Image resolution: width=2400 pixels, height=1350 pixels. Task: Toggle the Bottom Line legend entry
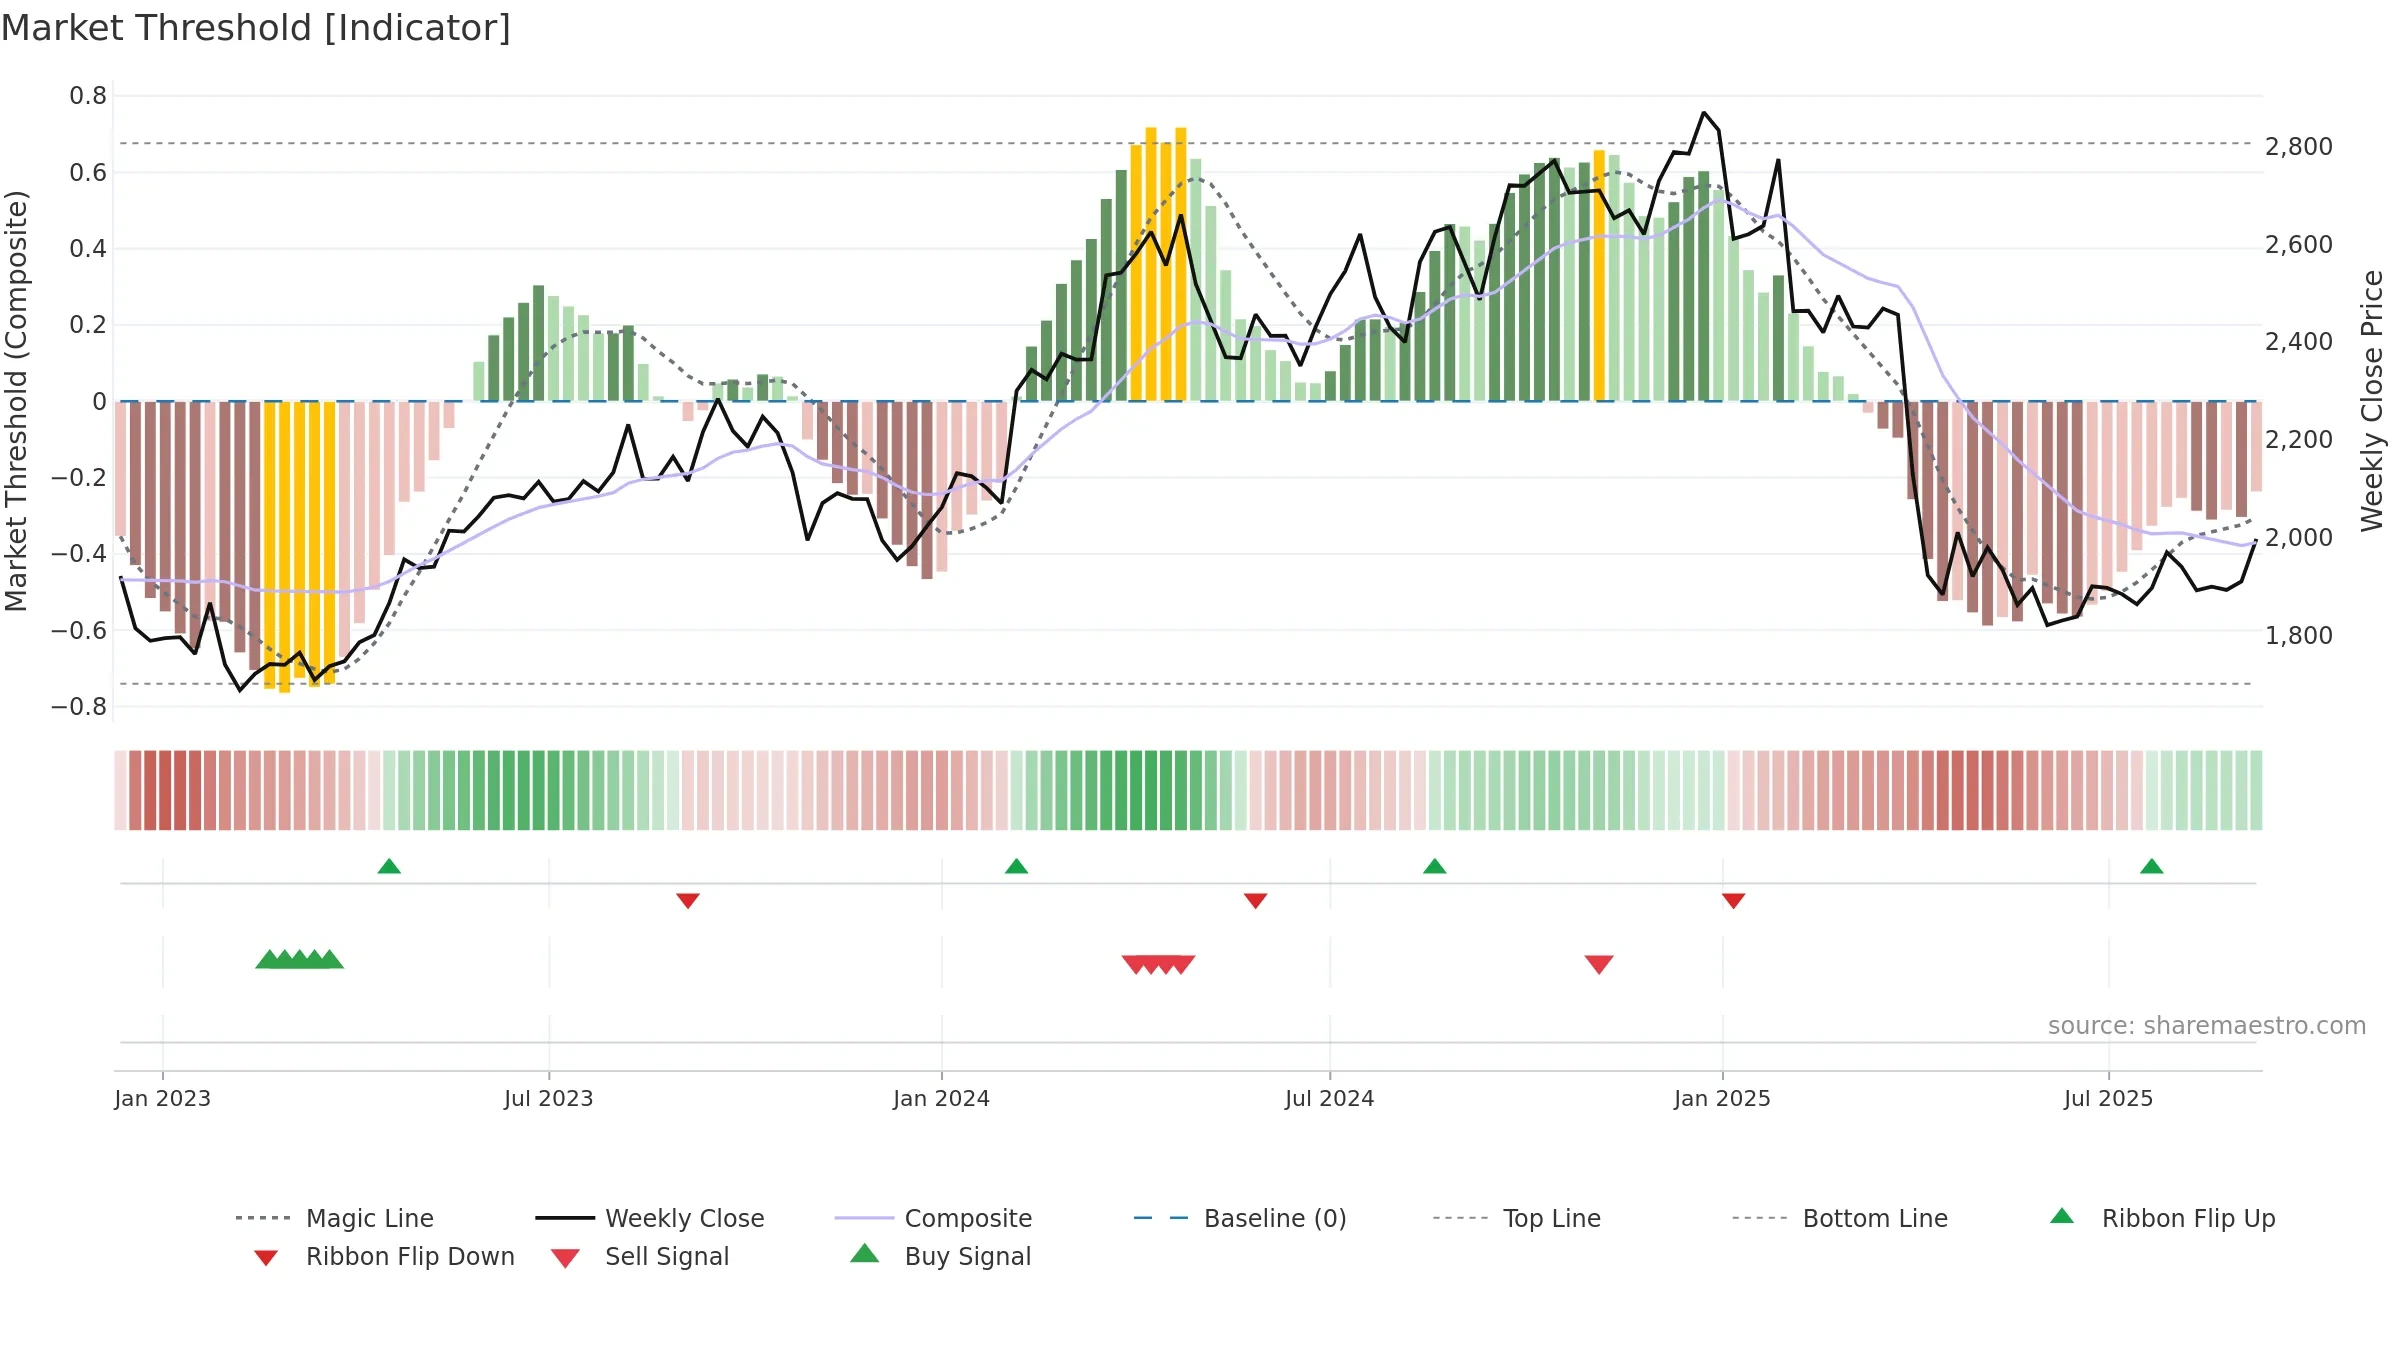pyautogui.click(x=1840, y=1218)
